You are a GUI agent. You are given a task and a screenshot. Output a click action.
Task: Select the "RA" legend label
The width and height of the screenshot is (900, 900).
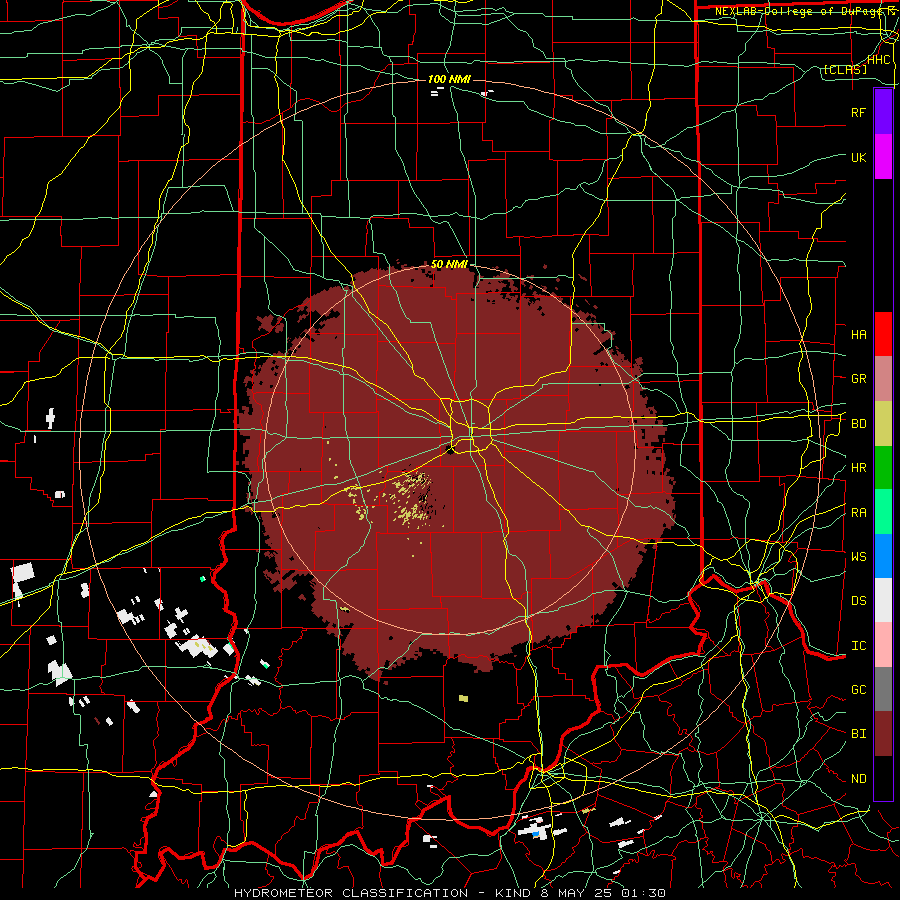(x=858, y=513)
